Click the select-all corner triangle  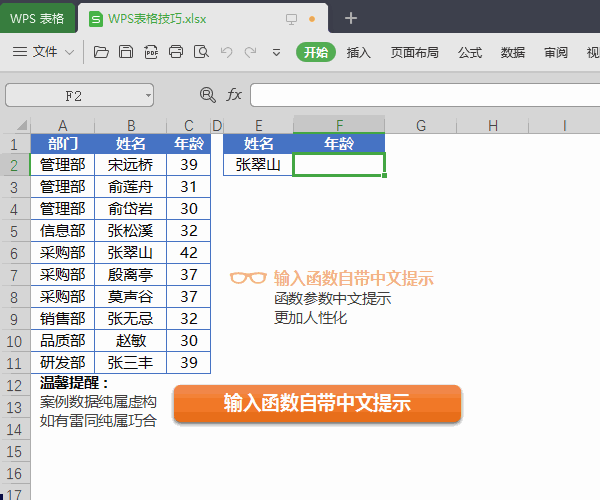(21, 125)
